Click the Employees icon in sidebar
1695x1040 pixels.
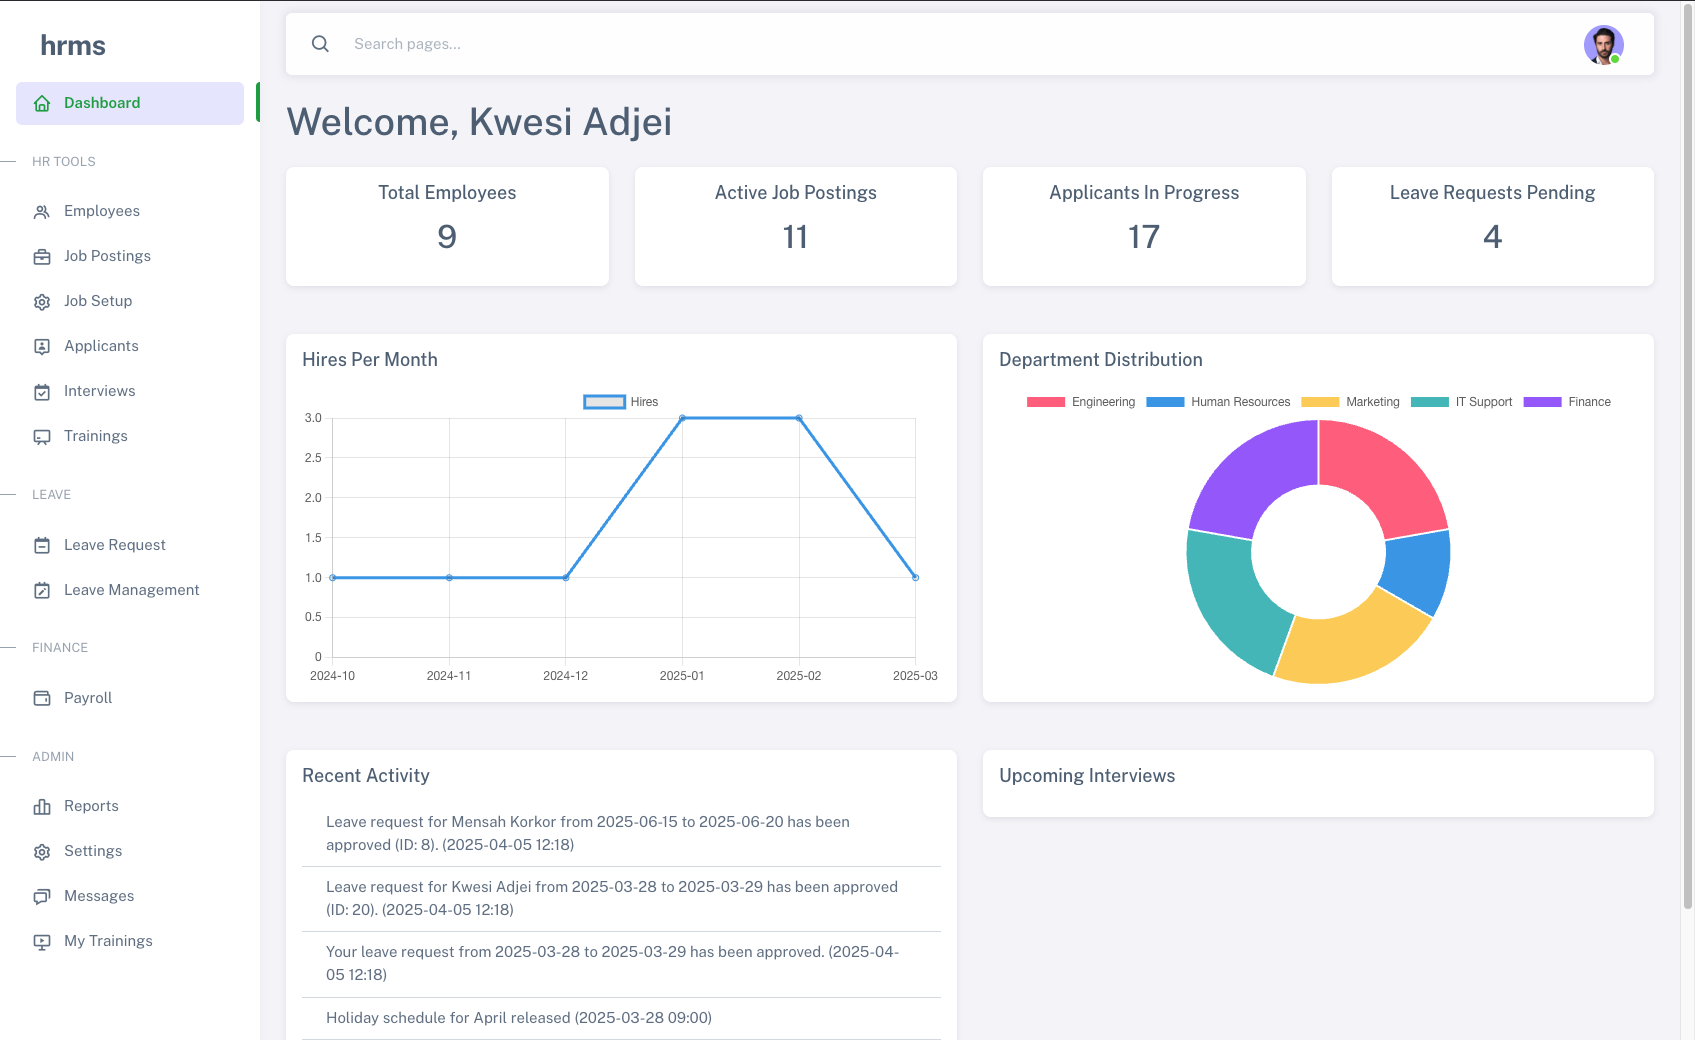coord(42,212)
